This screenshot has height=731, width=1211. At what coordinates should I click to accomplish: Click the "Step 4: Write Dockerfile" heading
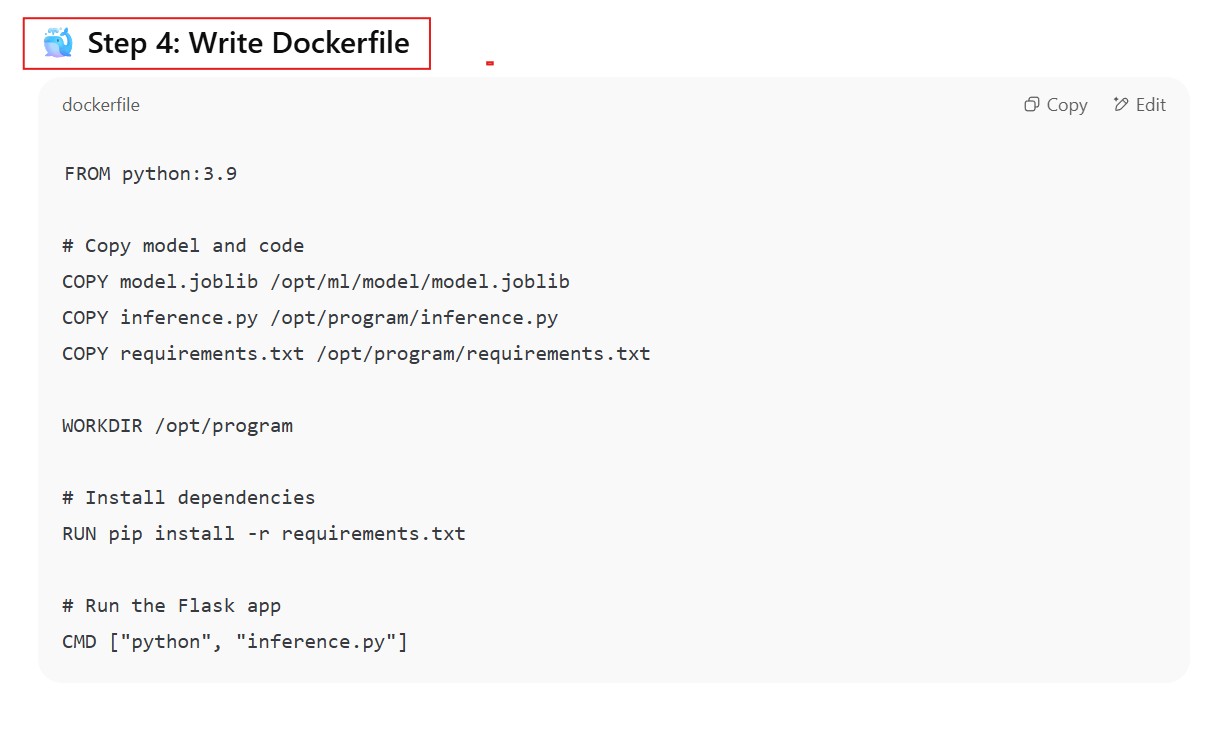(248, 43)
